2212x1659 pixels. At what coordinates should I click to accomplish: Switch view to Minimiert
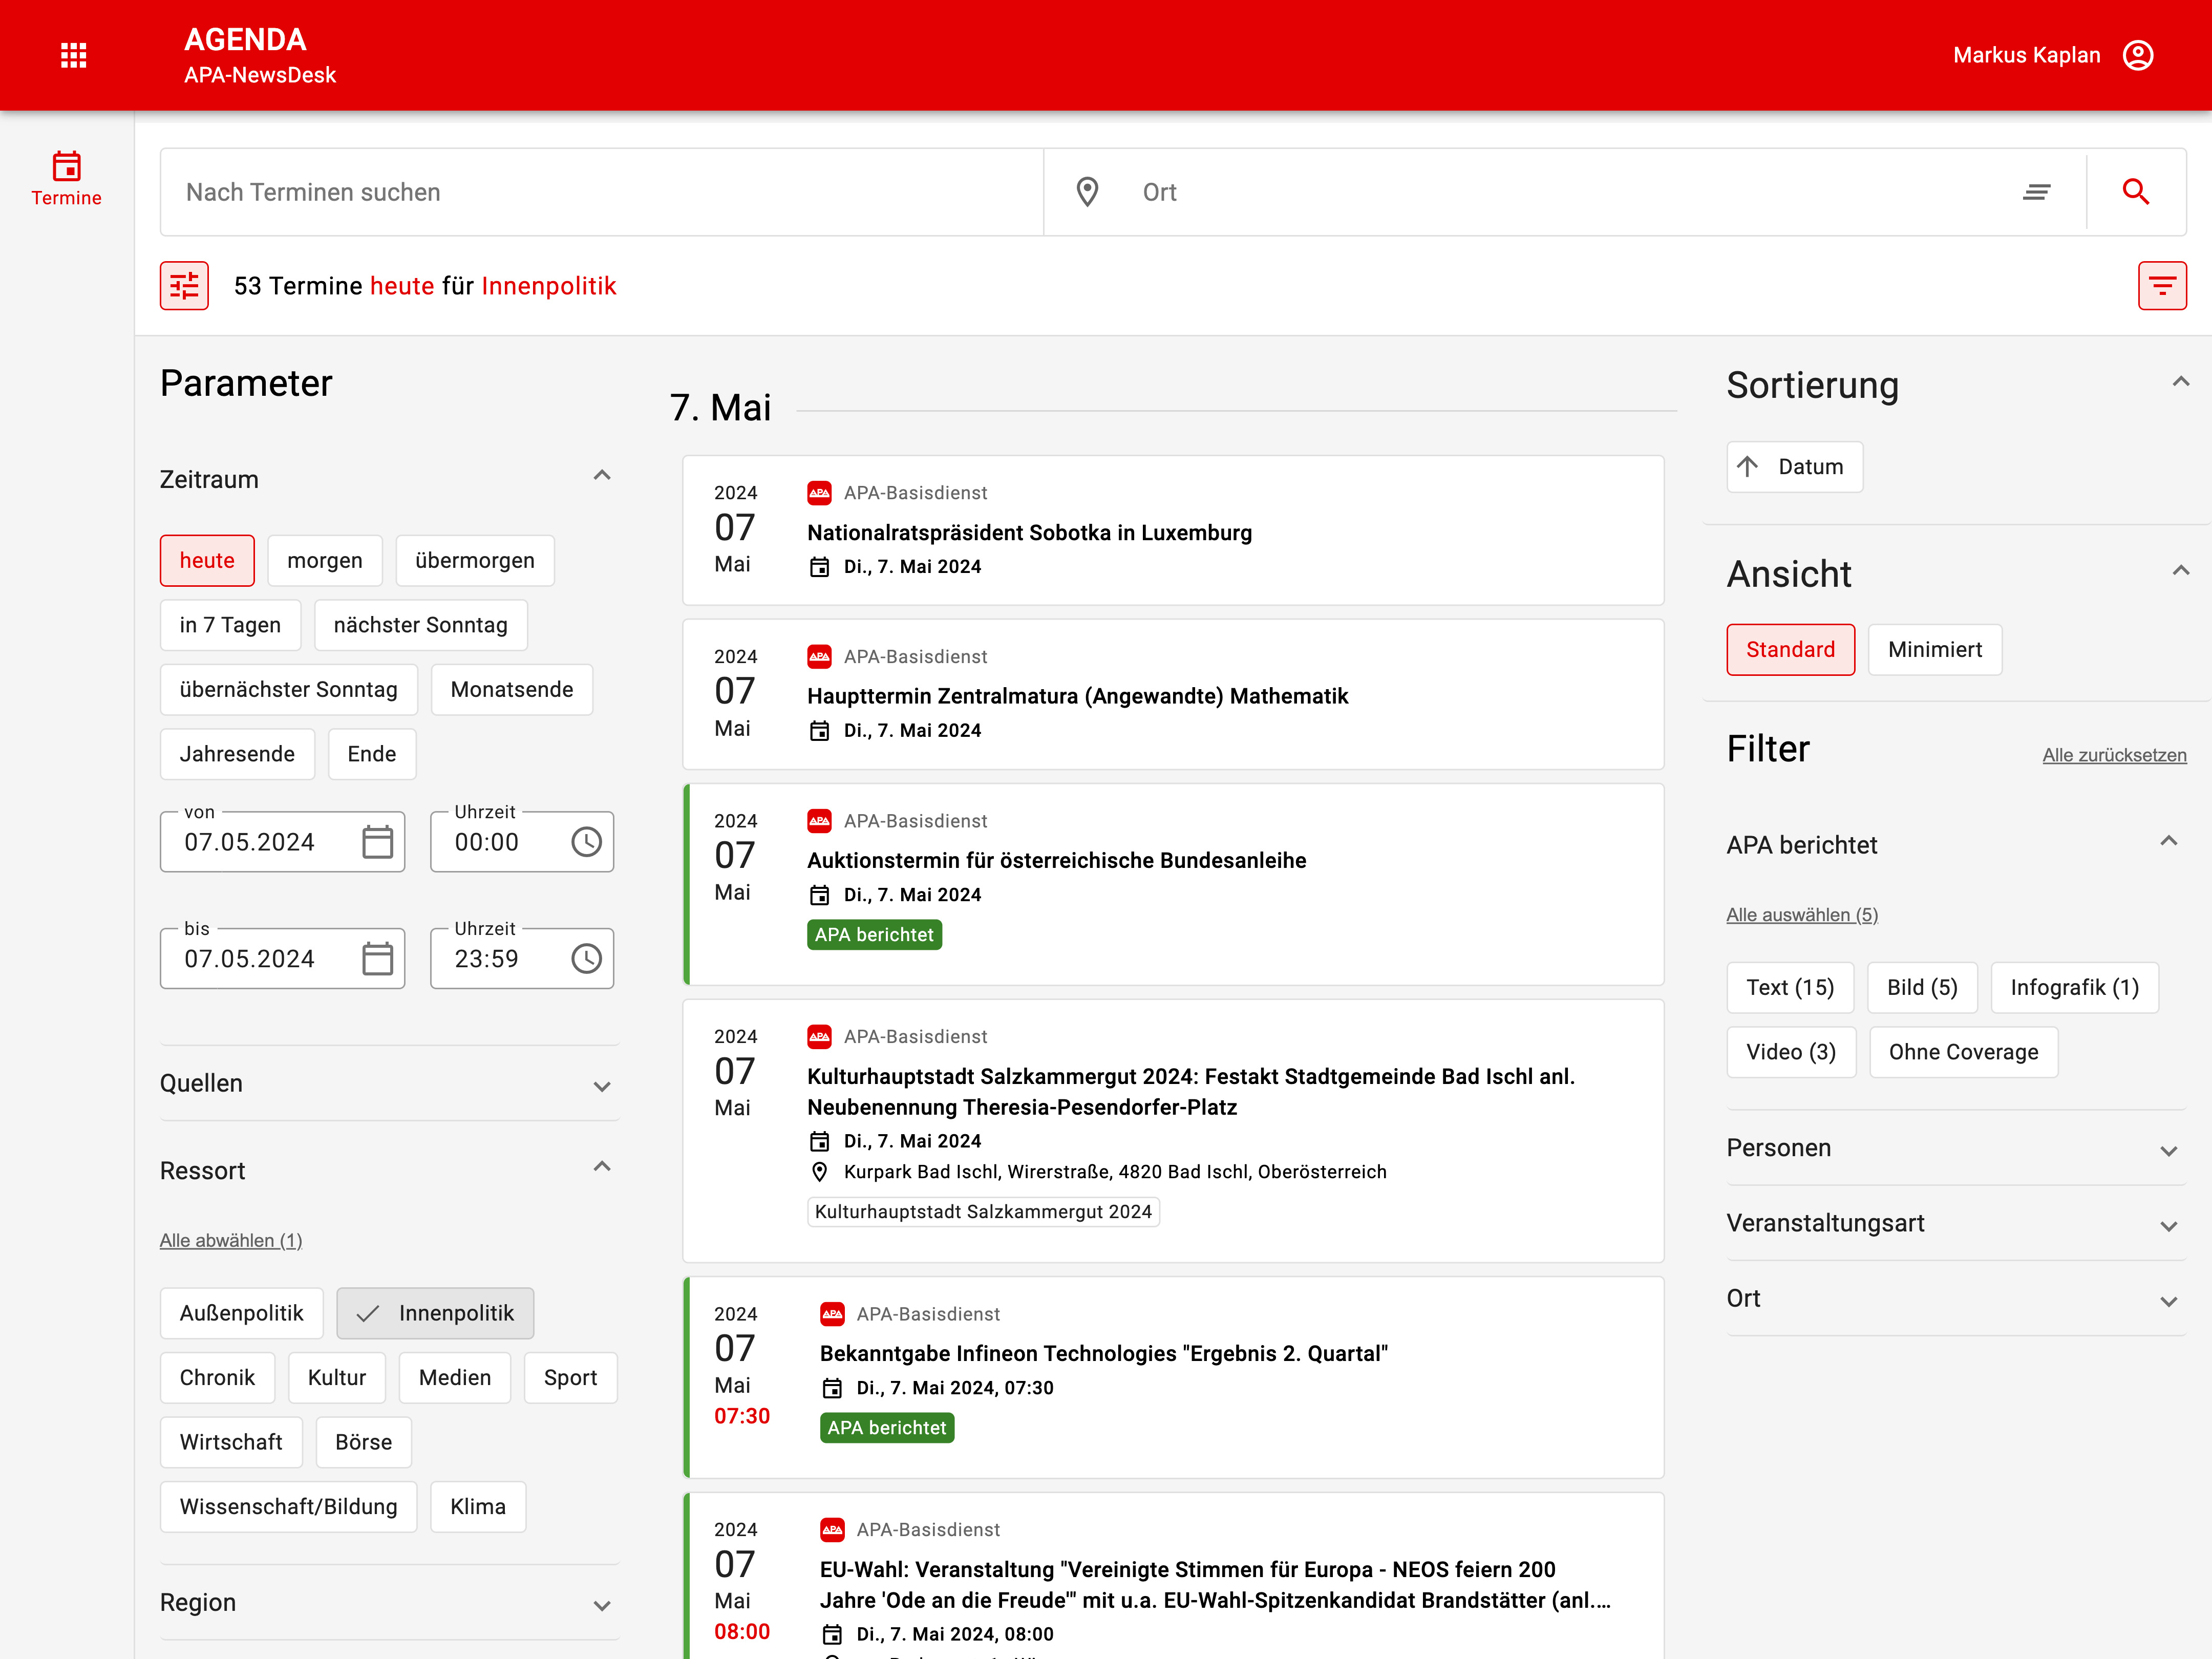(1934, 650)
